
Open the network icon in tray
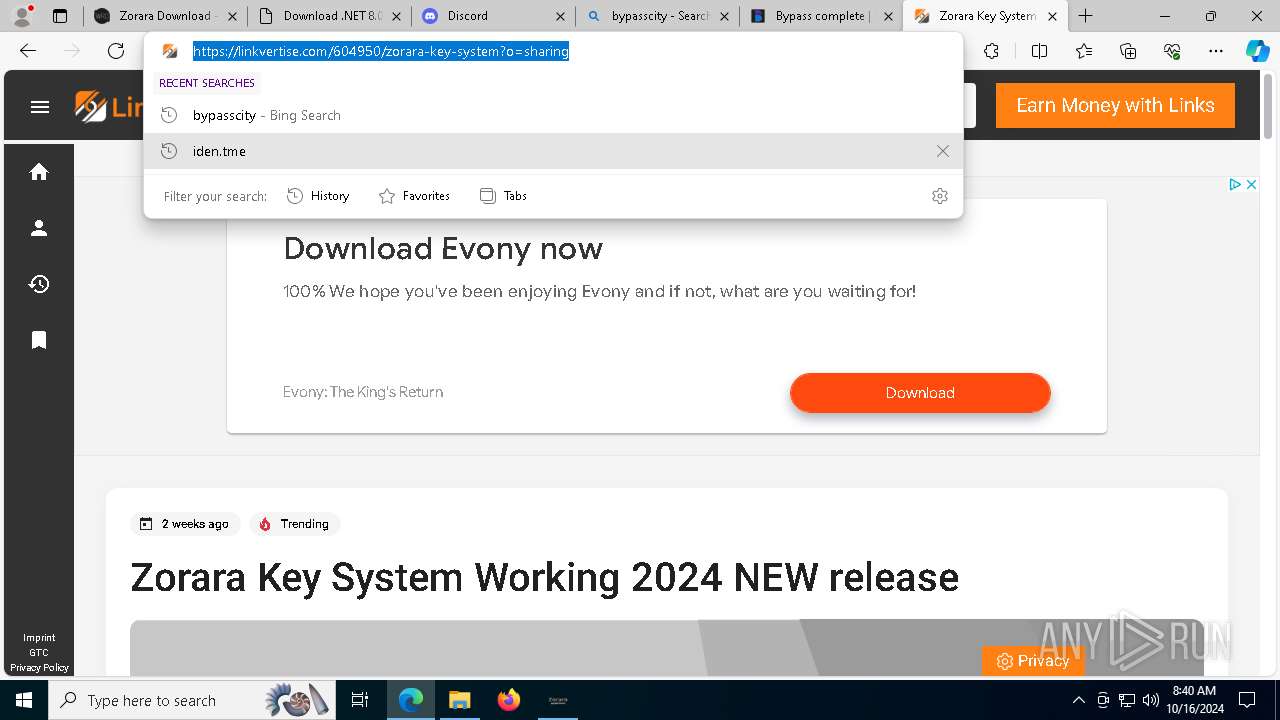click(x=1127, y=700)
